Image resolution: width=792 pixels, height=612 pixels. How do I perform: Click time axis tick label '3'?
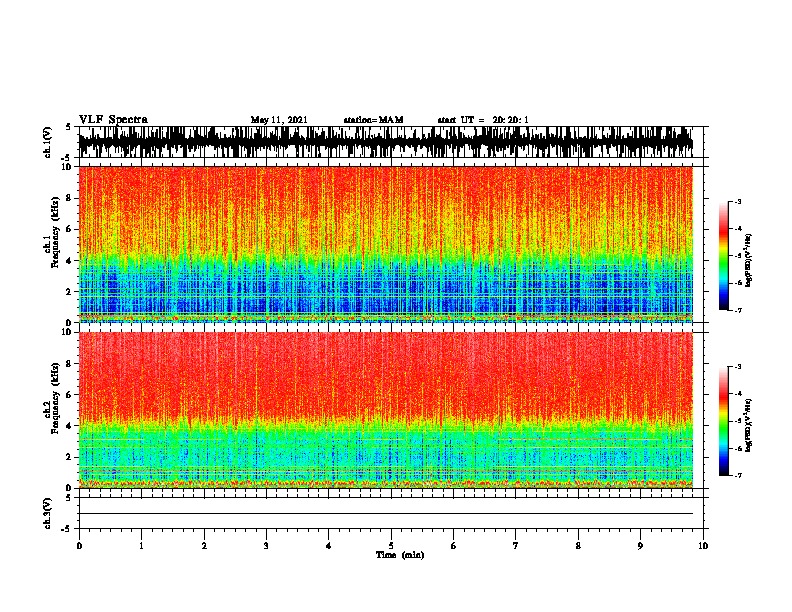[266, 545]
